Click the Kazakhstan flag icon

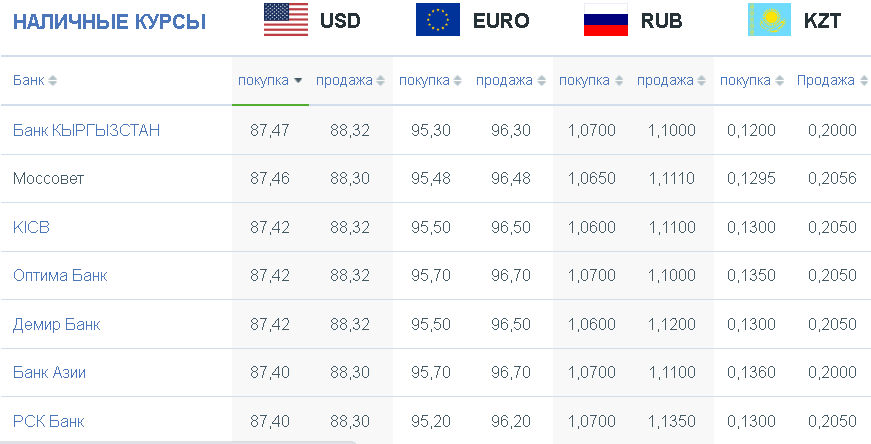tap(769, 20)
